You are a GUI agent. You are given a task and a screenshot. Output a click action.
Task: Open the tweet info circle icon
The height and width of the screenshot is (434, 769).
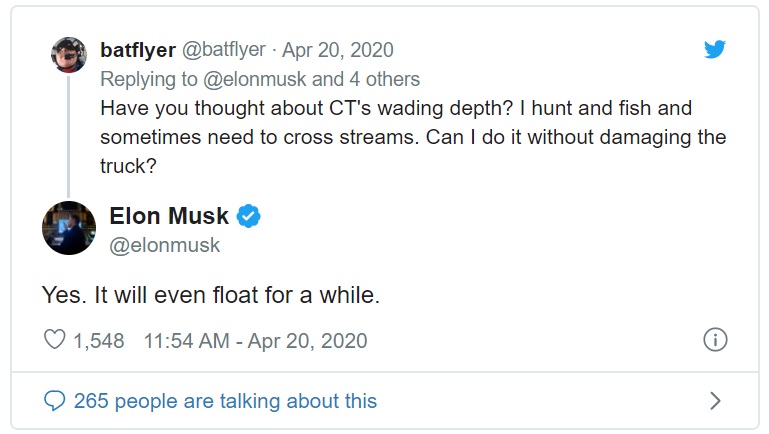714,340
